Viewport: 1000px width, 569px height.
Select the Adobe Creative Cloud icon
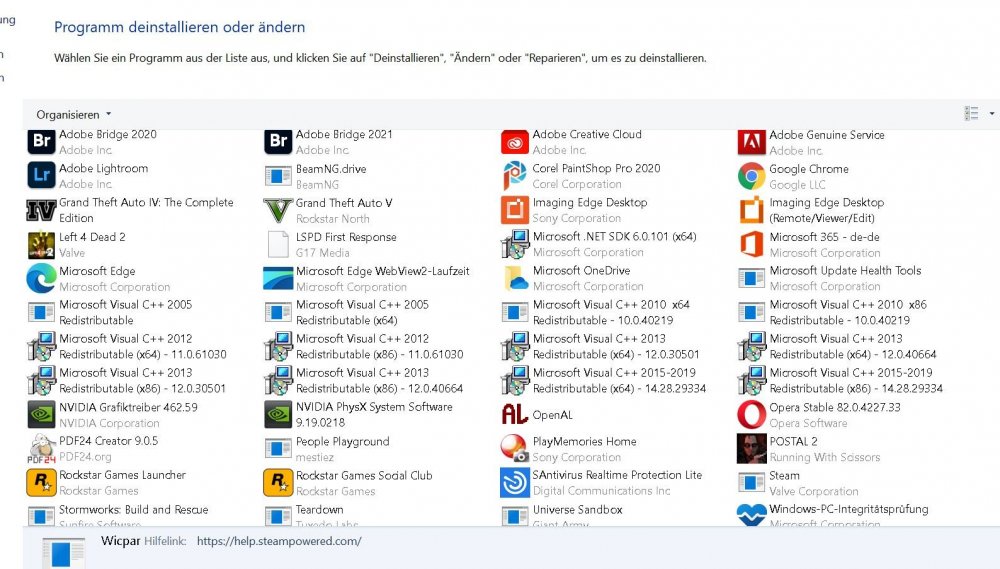point(515,142)
